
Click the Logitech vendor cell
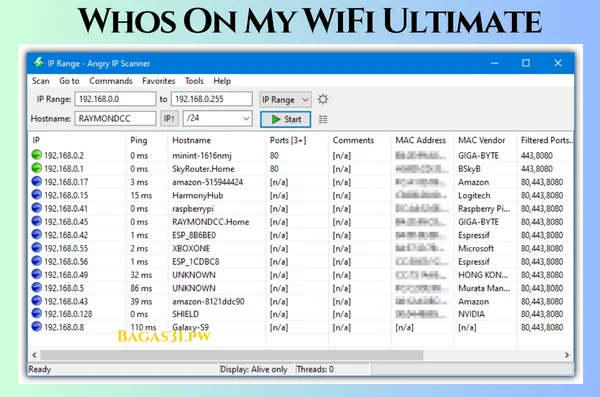point(474,195)
